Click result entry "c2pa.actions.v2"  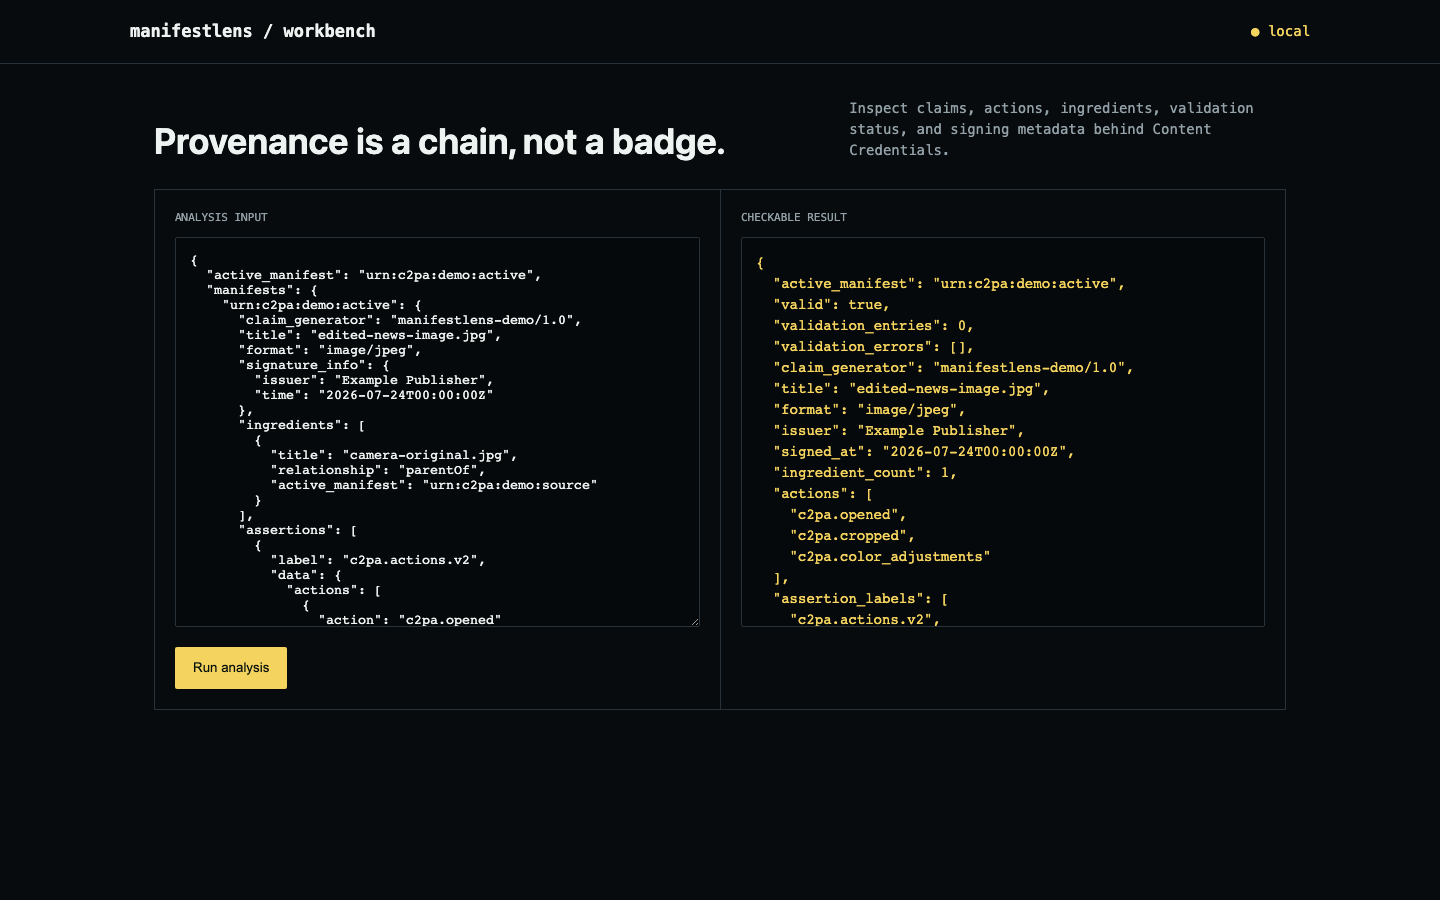click(865, 620)
